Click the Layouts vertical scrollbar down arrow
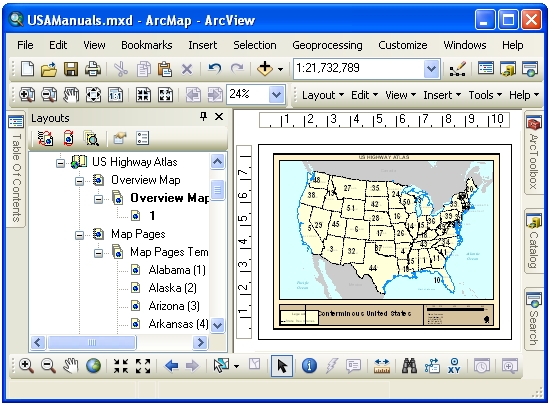This screenshot has height=405, width=550. (217, 325)
